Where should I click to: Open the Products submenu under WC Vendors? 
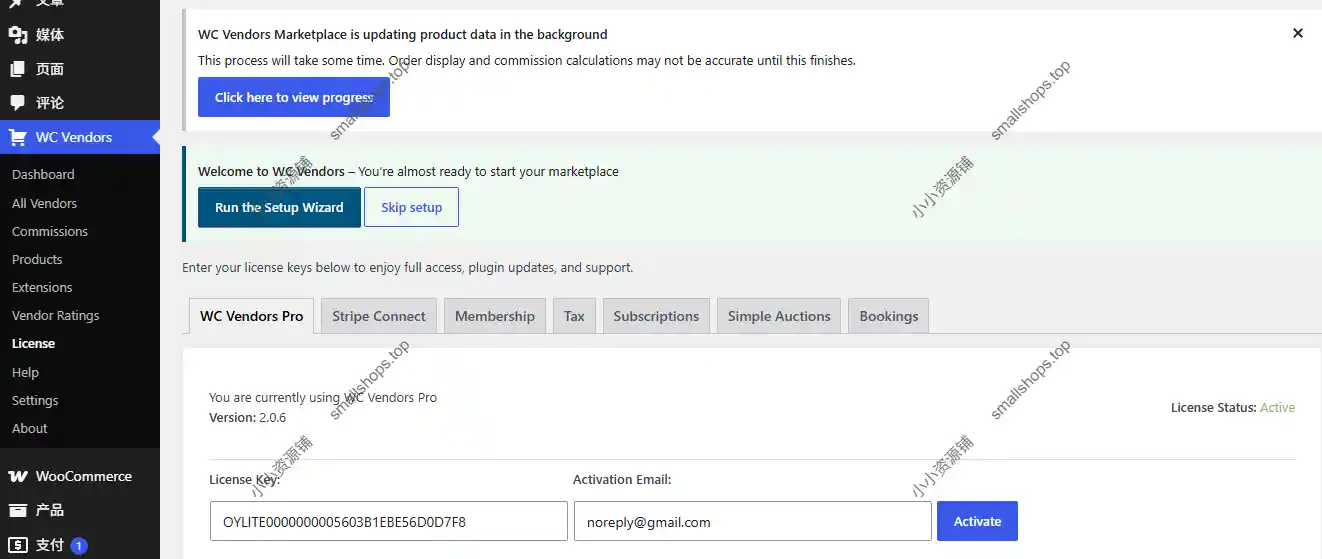(x=37, y=259)
